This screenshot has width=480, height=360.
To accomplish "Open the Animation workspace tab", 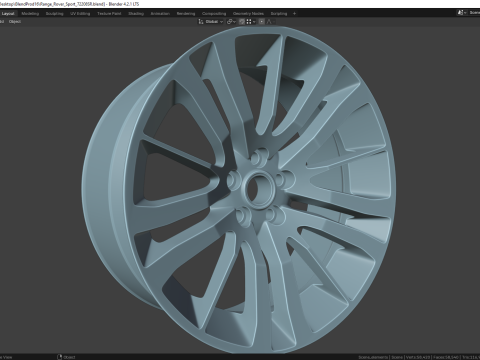I will tap(160, 14).
